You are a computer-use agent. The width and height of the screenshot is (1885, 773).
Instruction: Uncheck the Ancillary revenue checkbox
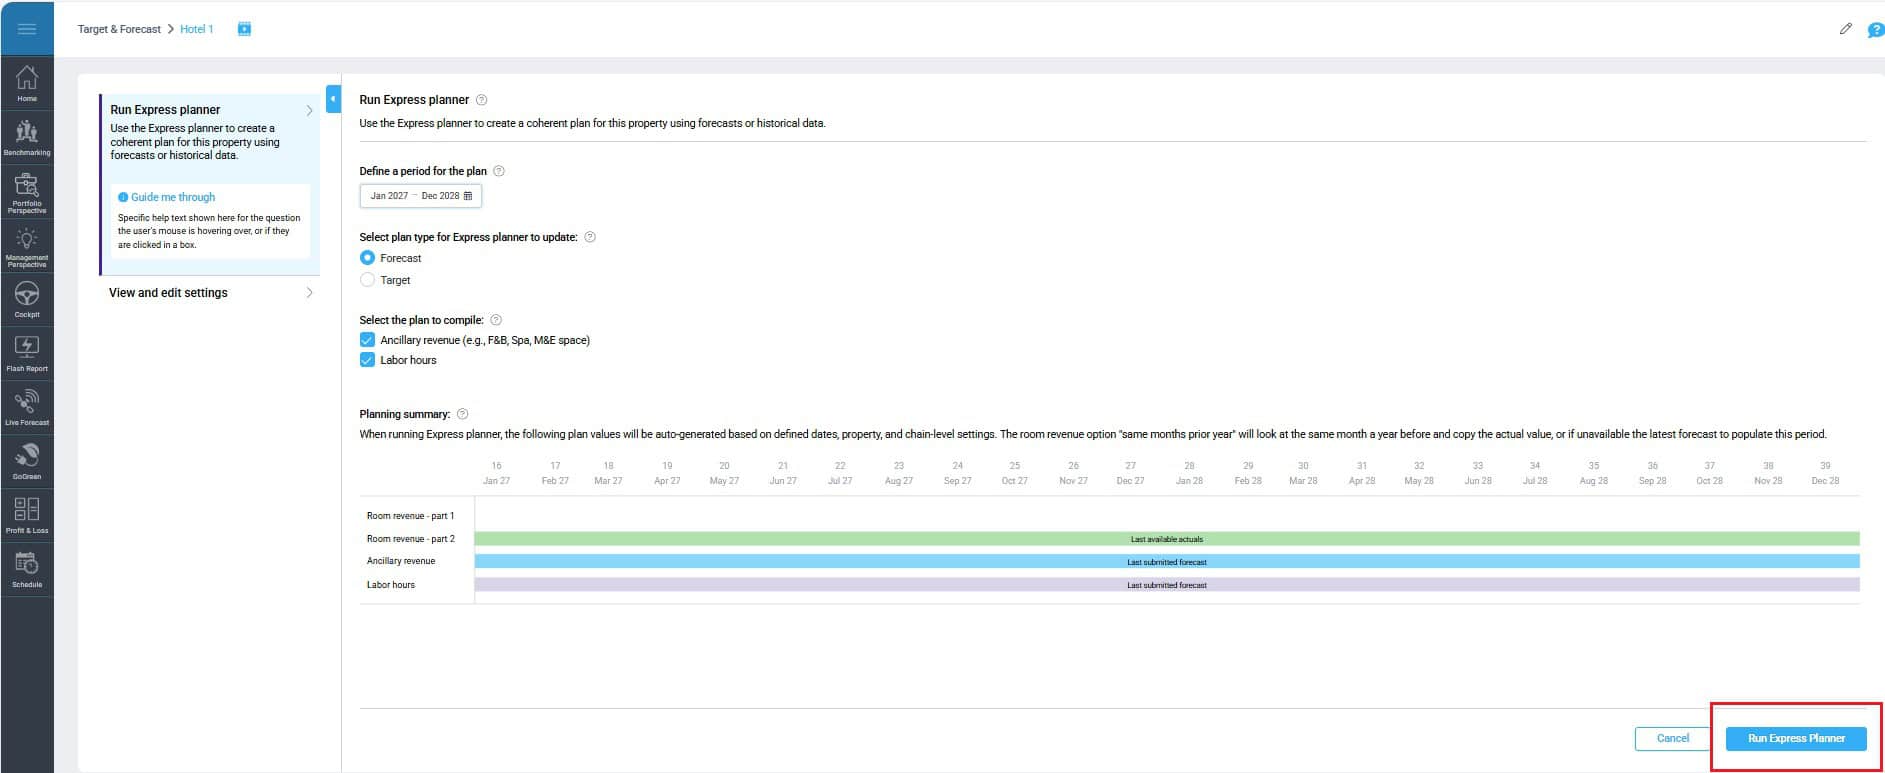click(367, 340)
